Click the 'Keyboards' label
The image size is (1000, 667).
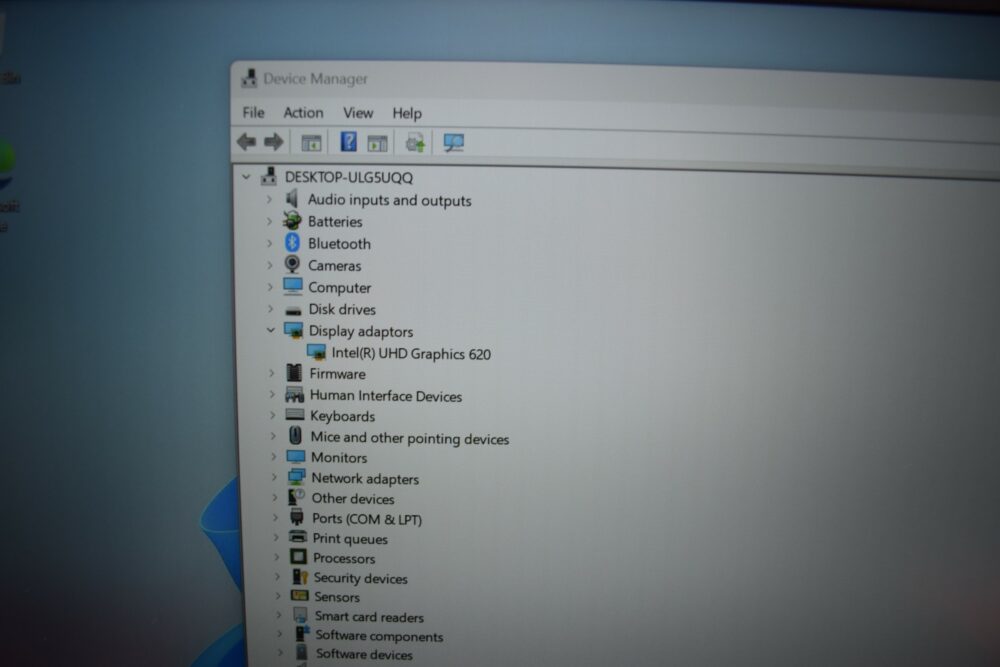coord(342,416)
